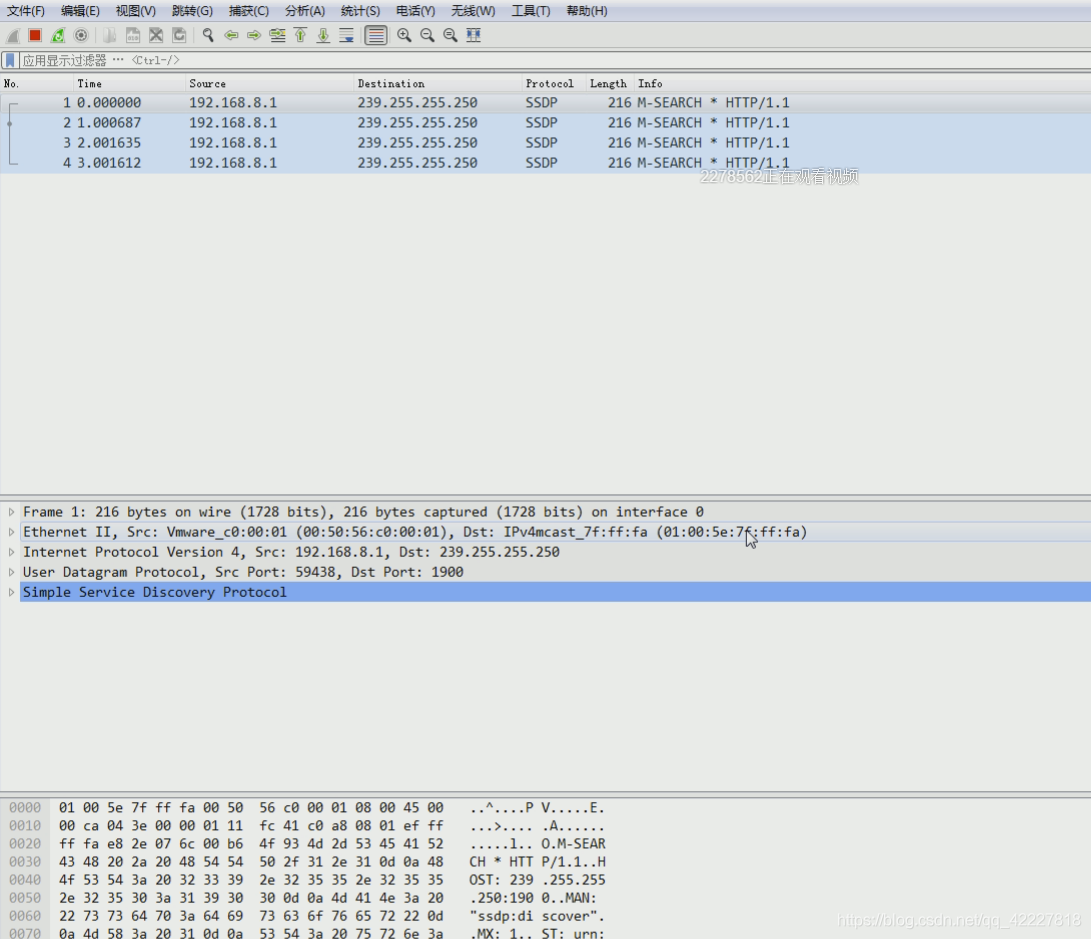Select packet 2 at time 1.000687
Image resolution: width=1091 pixels, height=939 pixels.
click(546, 123)
